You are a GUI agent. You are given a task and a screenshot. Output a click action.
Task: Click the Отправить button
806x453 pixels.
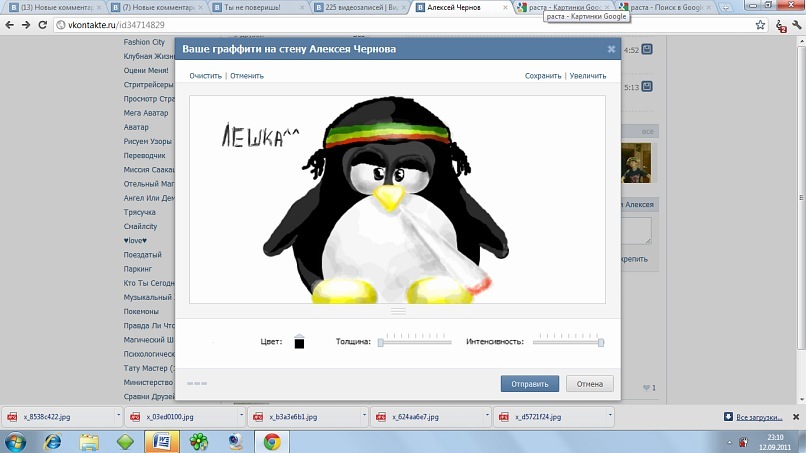[x=529, y=384]
